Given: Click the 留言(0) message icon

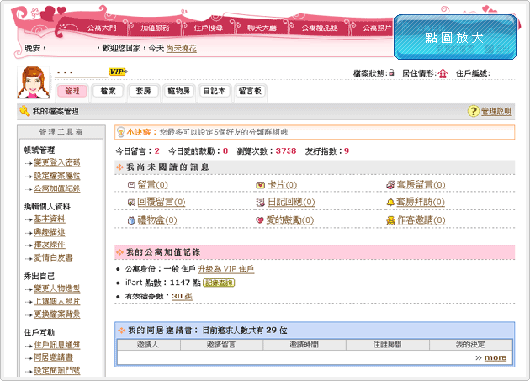Looking at the screenshot, I should (131, 185).
